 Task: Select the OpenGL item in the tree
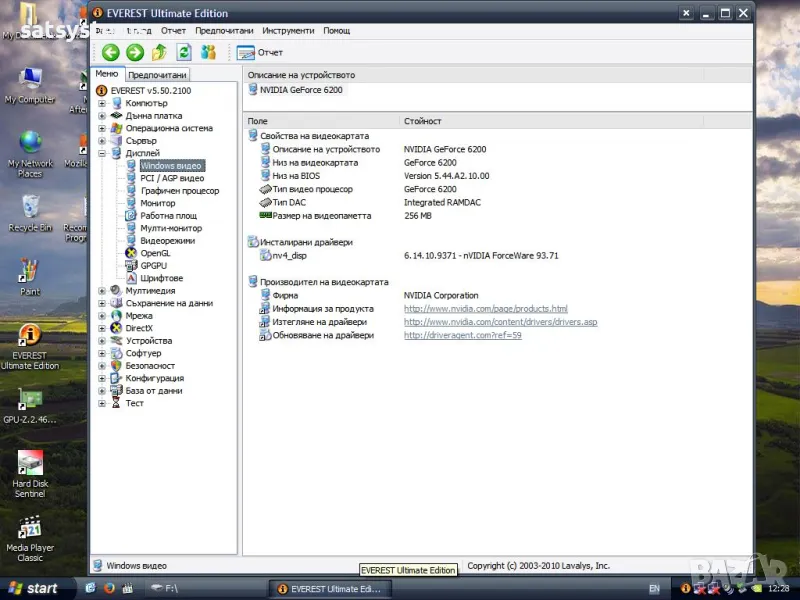pos(155,253)
